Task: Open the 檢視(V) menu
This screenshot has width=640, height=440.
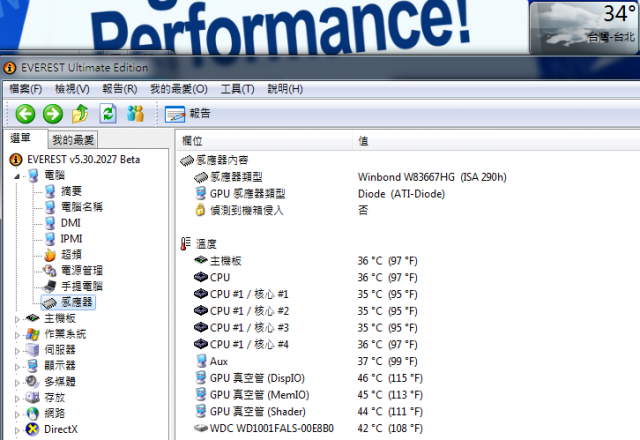Action: coord(72,89)
